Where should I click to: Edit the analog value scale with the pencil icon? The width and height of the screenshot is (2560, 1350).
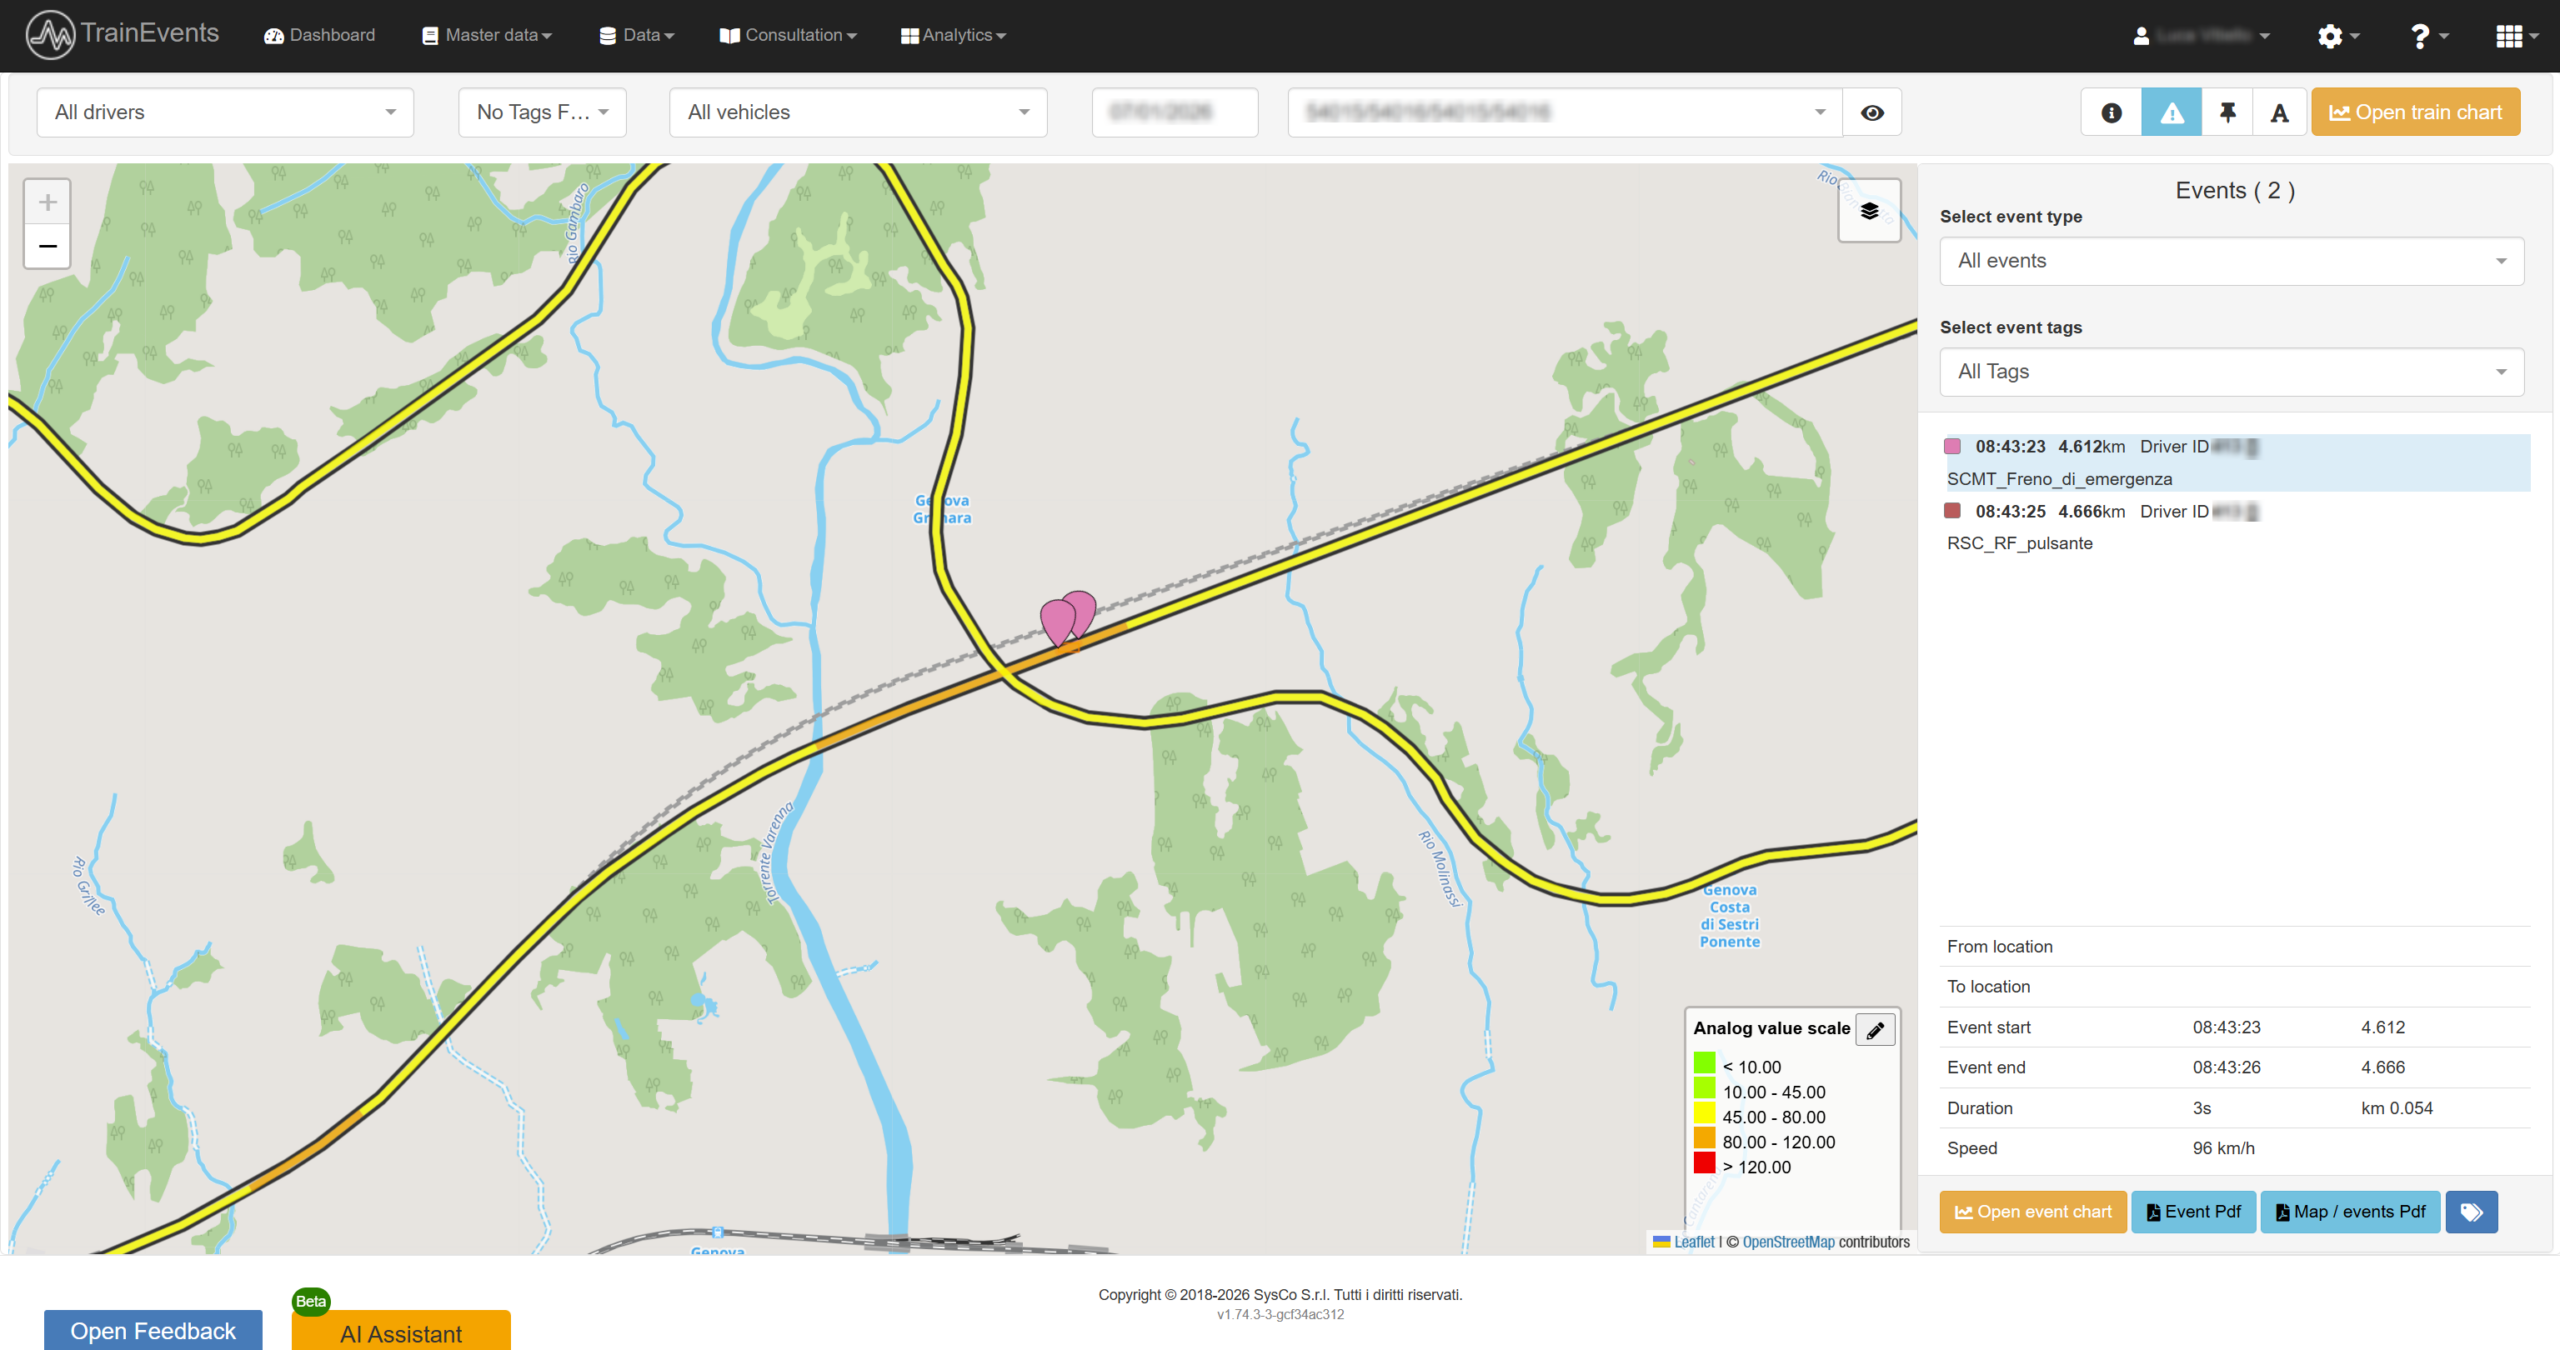[1875, 1029]
